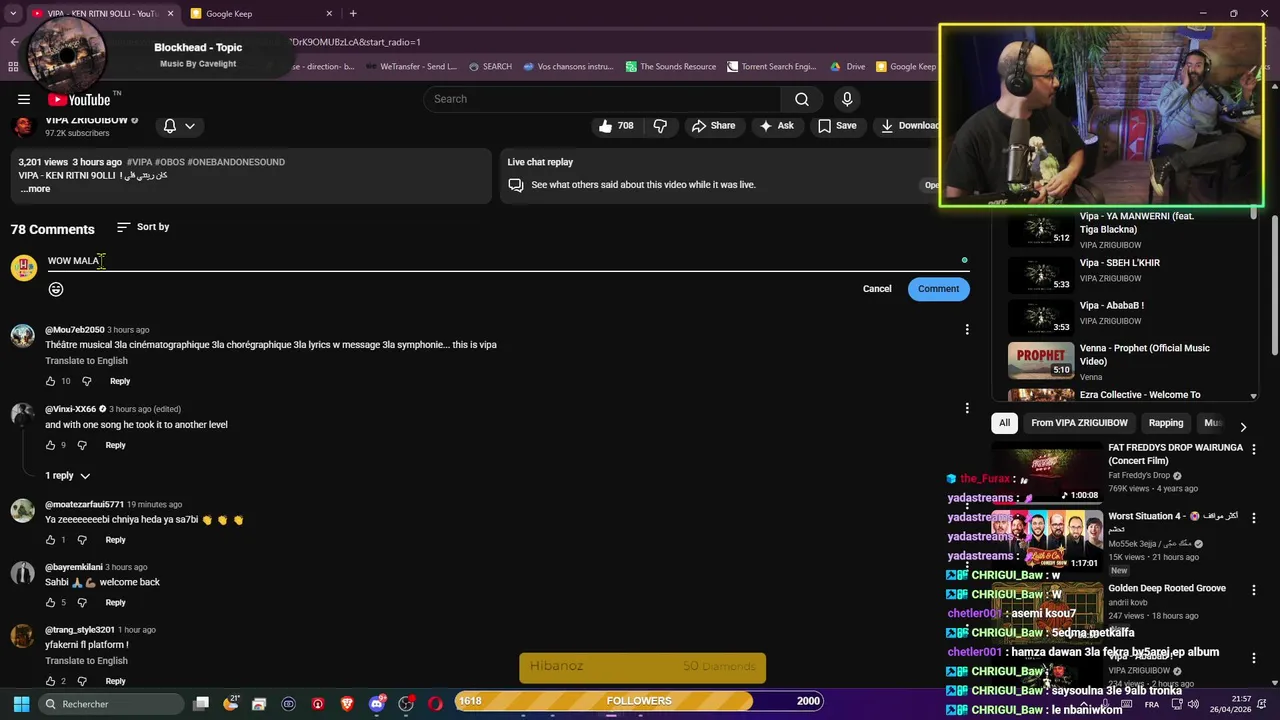Open Task View in the taskbar
The height and width of the screenshot is (720, 1280).
tap(201, 704)
